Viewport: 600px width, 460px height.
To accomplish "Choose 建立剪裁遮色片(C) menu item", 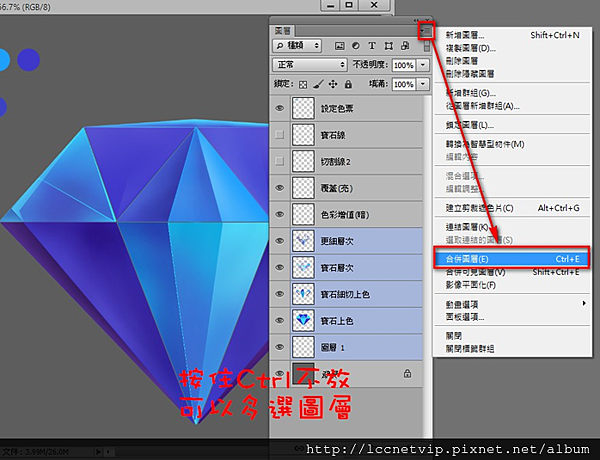I will tap(513, 208).
